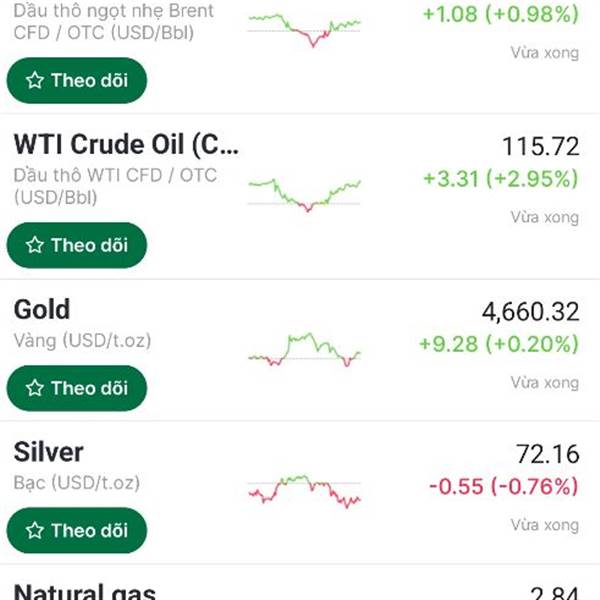This screenshot has width=600, height=600.
Task: Tap the star icon in Brent's Theo dõi button
Action: tap(35, 81)
